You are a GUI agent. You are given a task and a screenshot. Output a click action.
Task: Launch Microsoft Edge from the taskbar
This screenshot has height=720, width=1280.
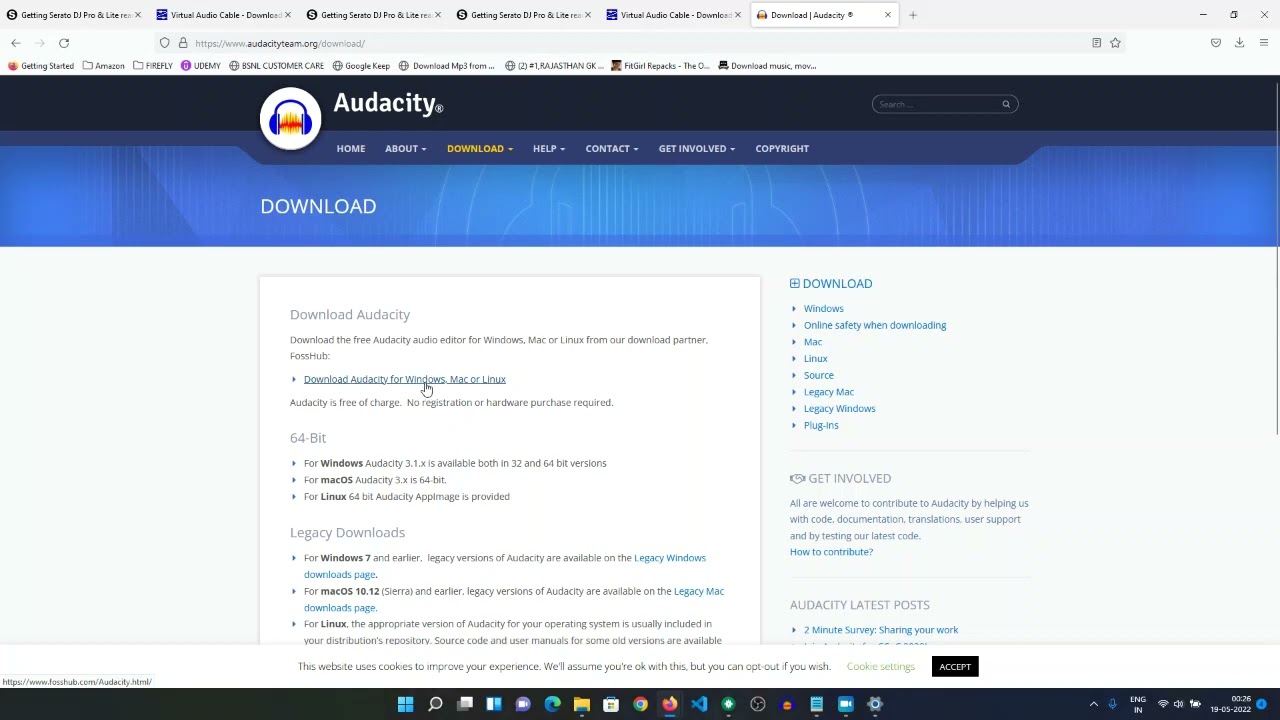click(x=552, y=704)
